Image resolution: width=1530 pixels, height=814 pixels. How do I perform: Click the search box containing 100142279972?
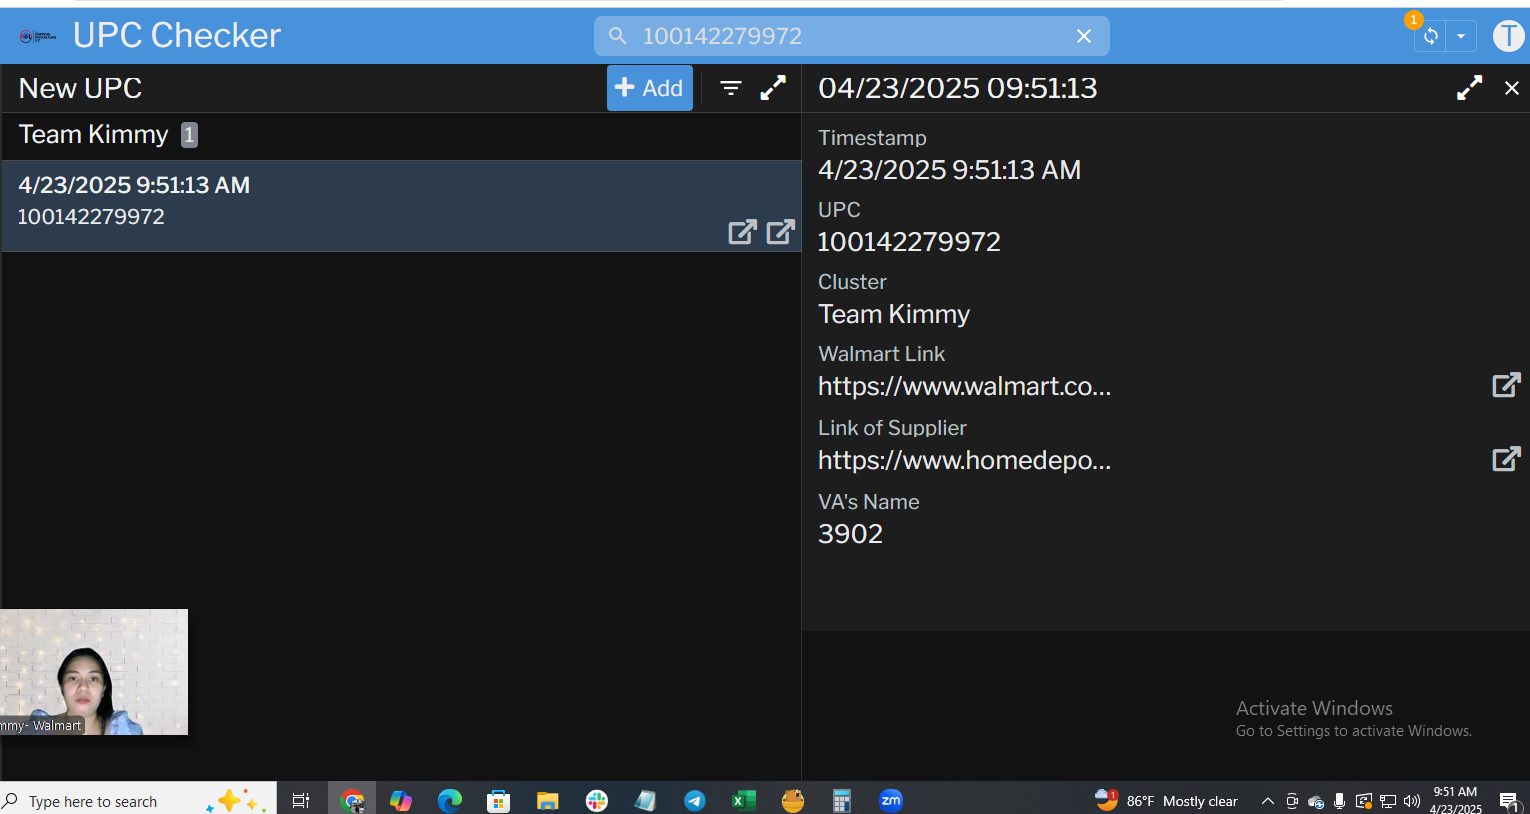point(852,36)
